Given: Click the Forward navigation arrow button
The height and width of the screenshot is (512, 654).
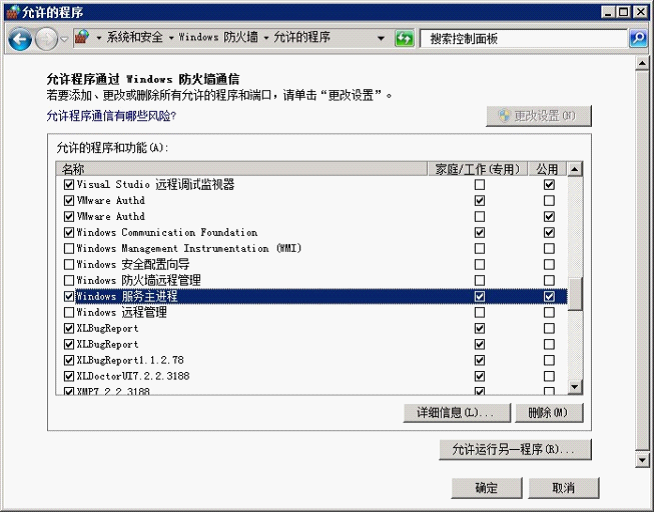Looking at the screenshot, I should coord(46,39).
